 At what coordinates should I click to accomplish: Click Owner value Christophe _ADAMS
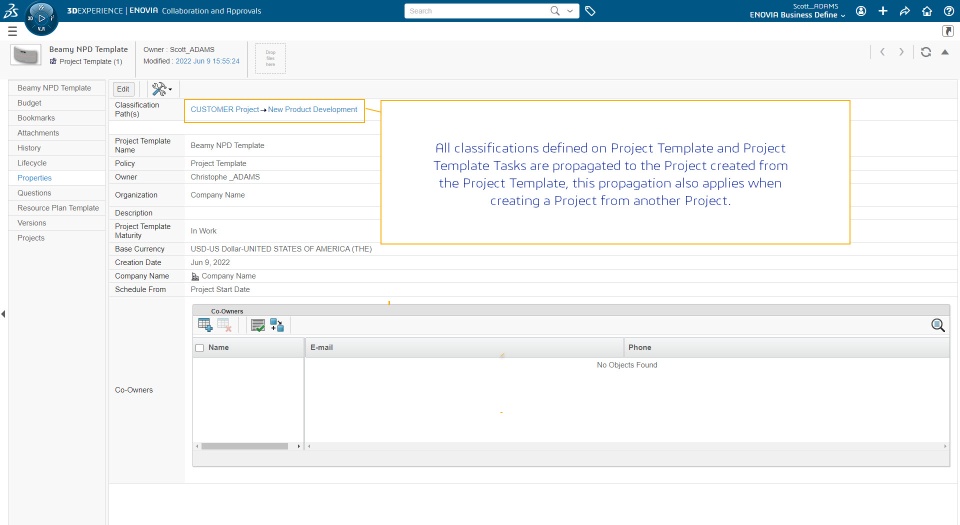225,177
